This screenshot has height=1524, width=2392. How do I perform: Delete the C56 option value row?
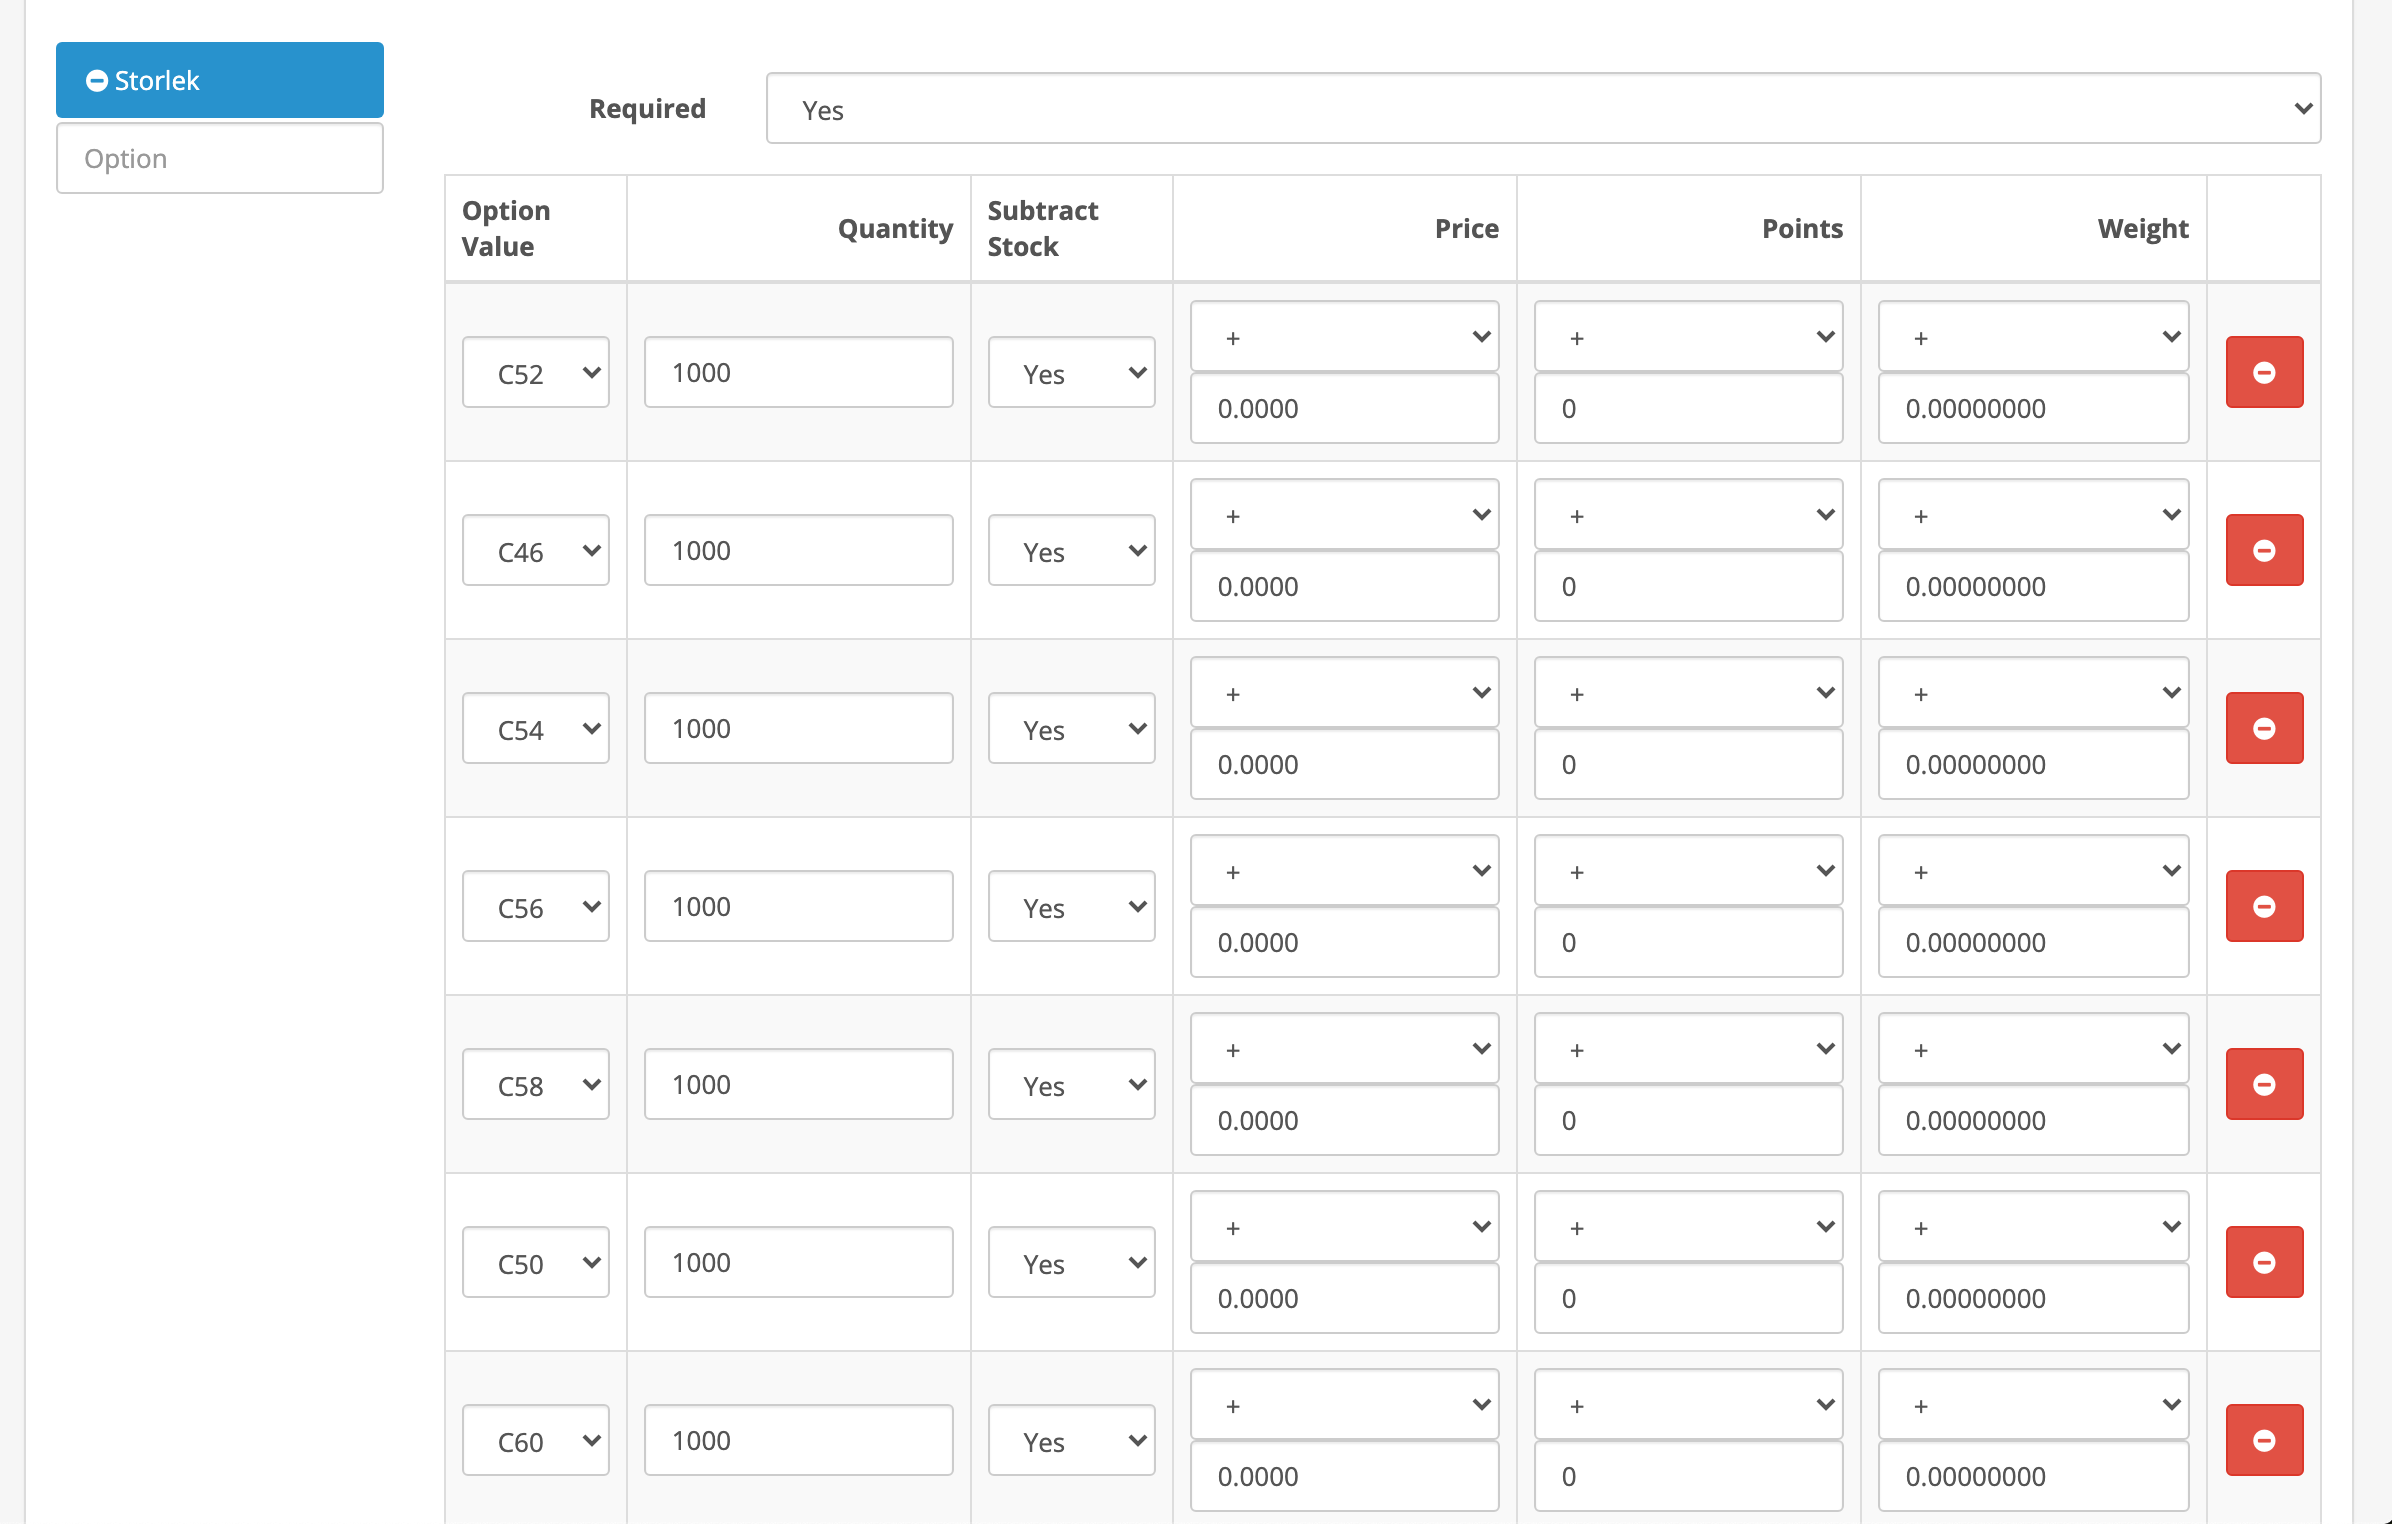pyautogui.click(x=2264, y=906)
